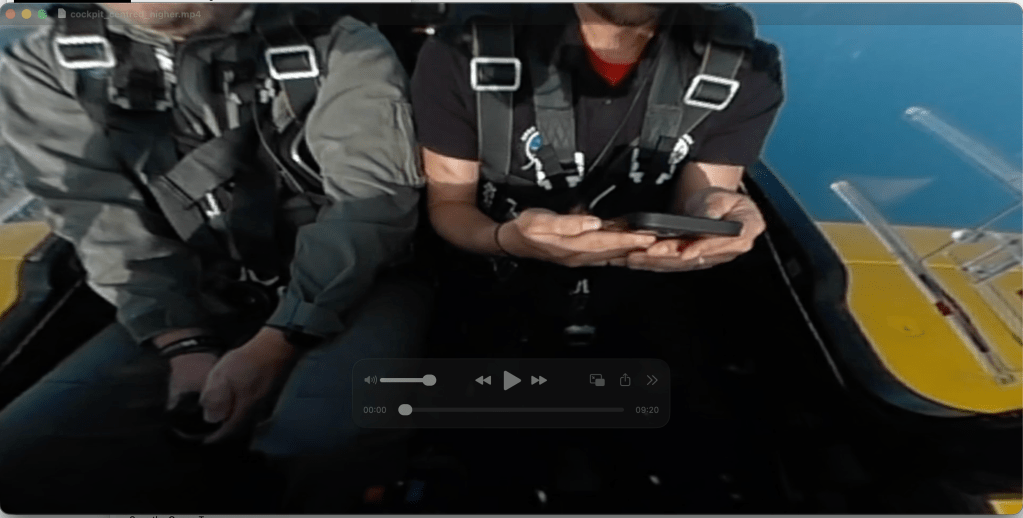The height and width of the screenshot is (518, 1023).
Task: Click the file icon in title bar
Action: tap(61, 14)
